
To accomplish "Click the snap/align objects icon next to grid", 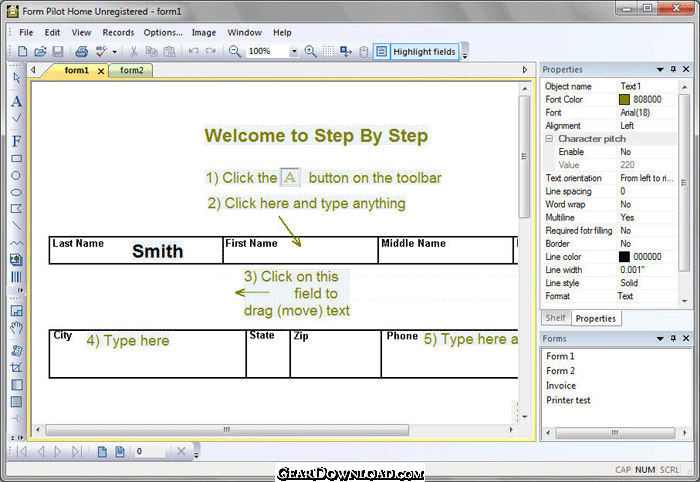I will coord(346,52).
